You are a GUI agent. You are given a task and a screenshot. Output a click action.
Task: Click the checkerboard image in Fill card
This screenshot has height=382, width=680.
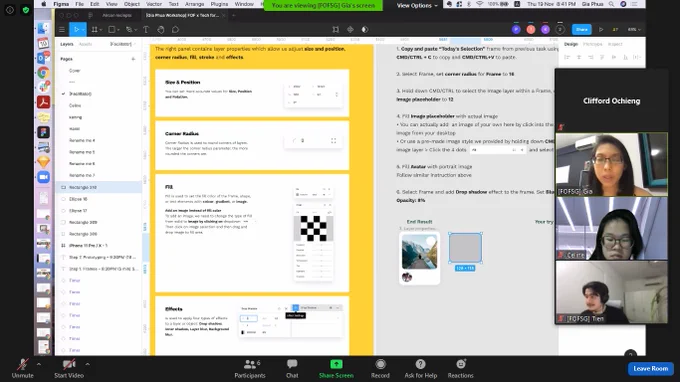[314, 228]
